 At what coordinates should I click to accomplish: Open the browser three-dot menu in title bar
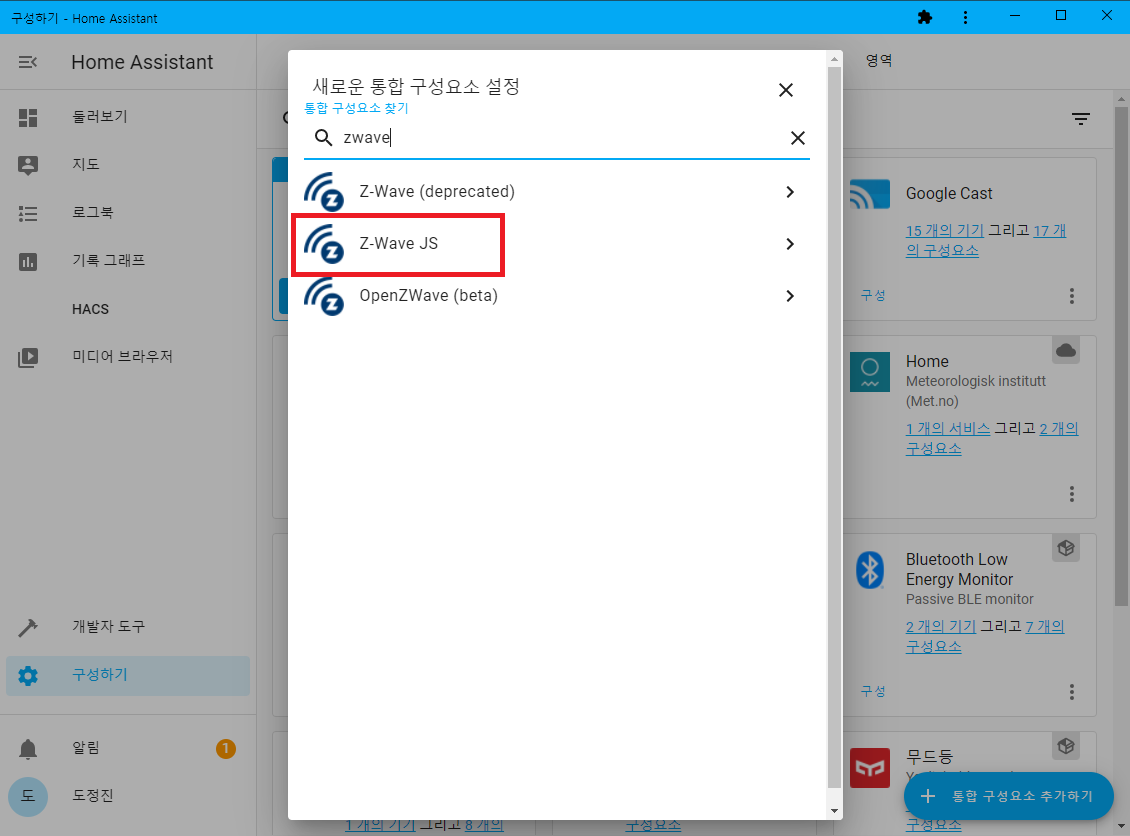(965, 17)
